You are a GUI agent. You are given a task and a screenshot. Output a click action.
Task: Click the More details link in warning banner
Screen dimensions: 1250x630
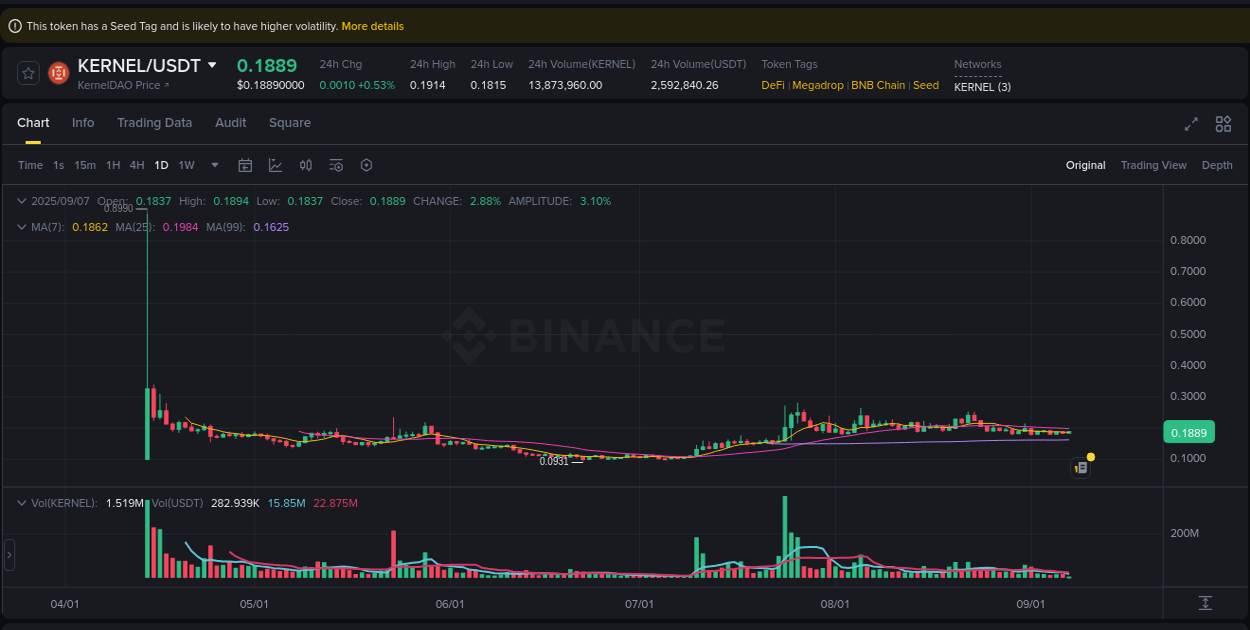[372, 26]
